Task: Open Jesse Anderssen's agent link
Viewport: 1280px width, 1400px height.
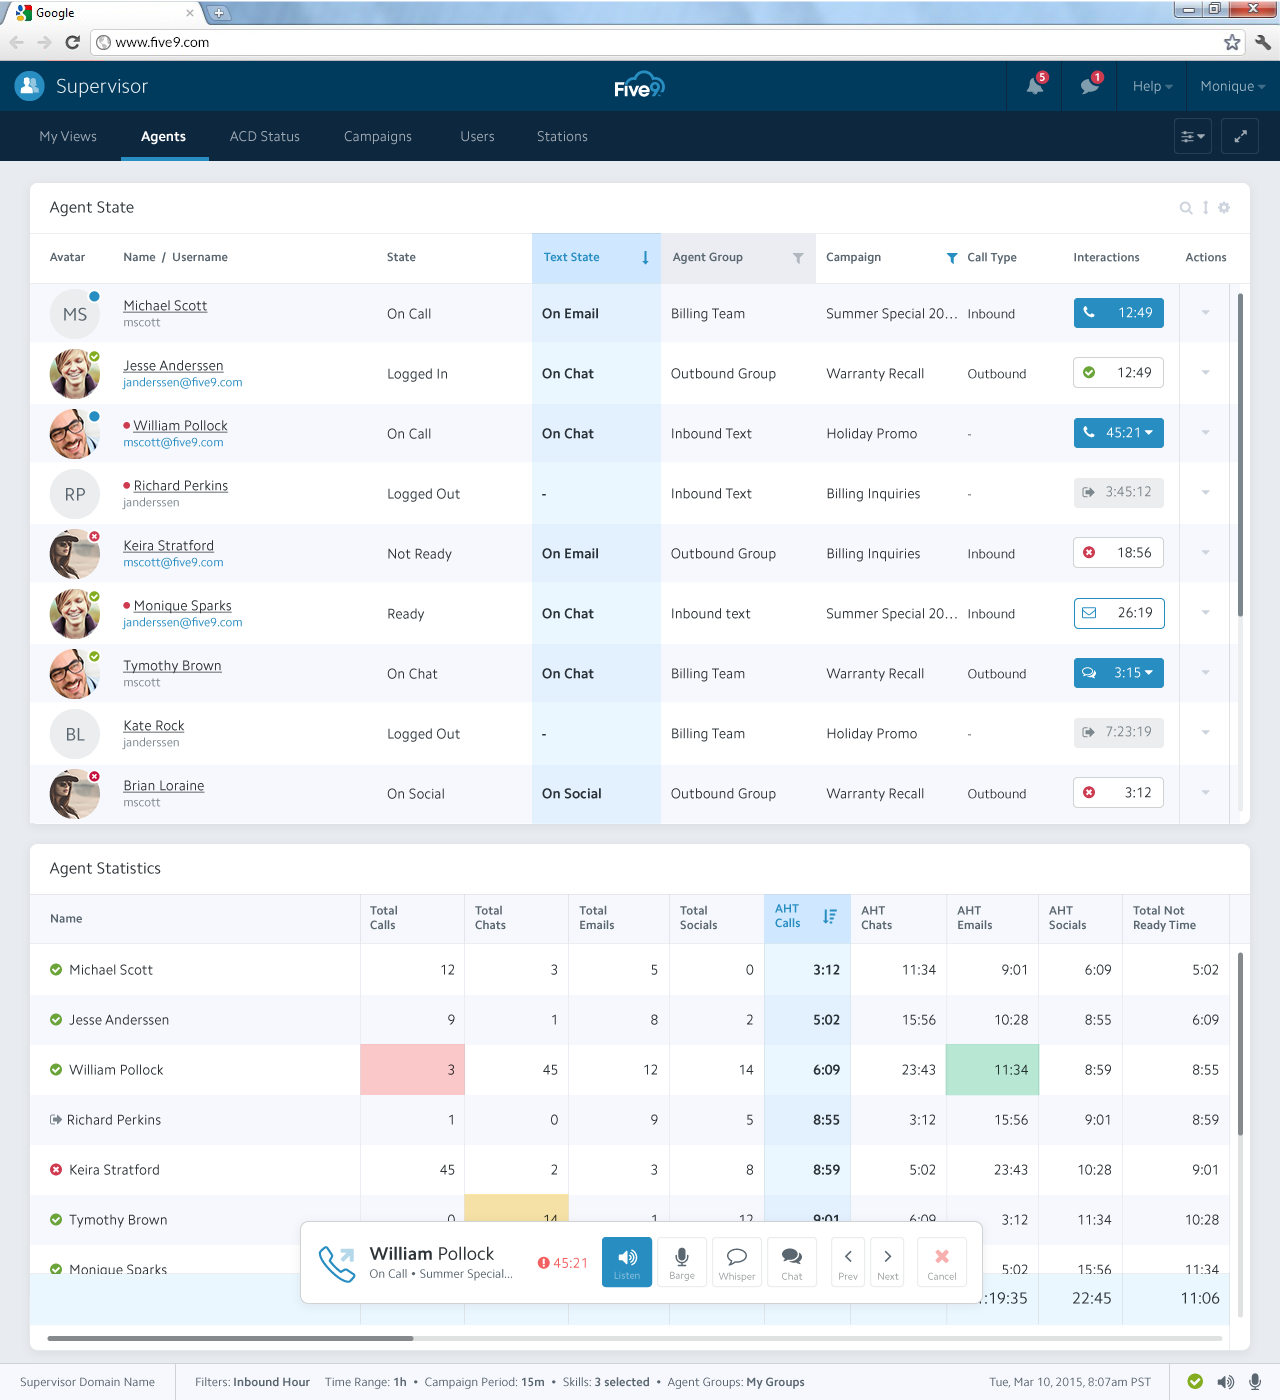Action: click(x=173, y=366)
